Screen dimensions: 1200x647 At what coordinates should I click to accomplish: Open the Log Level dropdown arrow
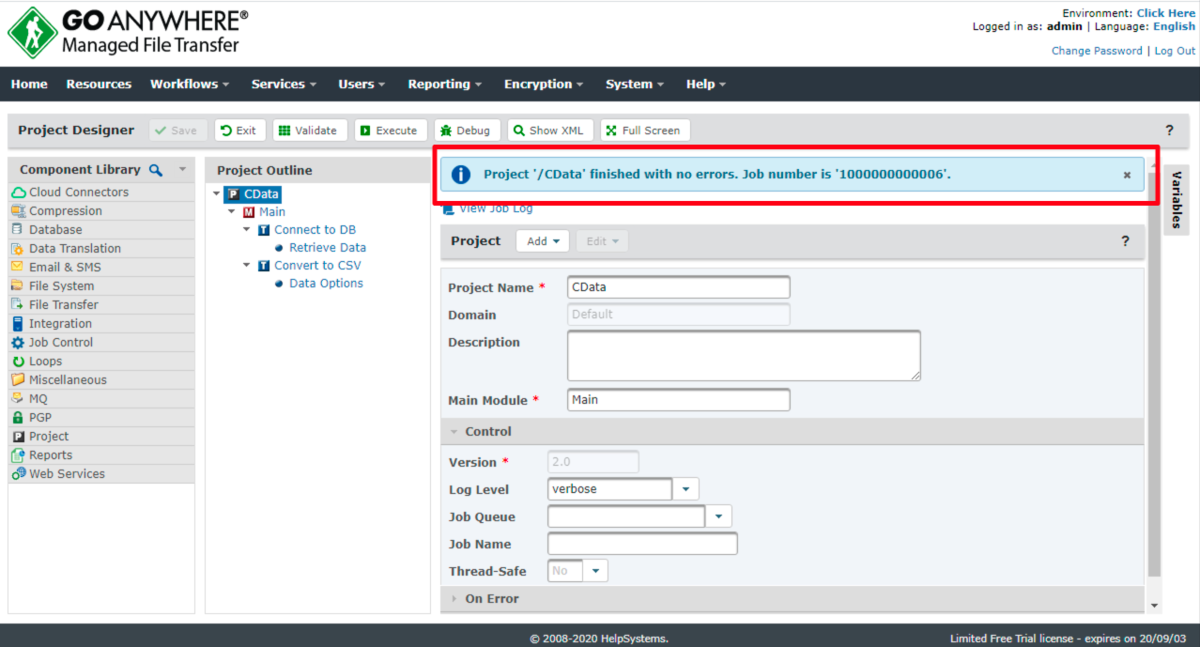pos(686,490)
